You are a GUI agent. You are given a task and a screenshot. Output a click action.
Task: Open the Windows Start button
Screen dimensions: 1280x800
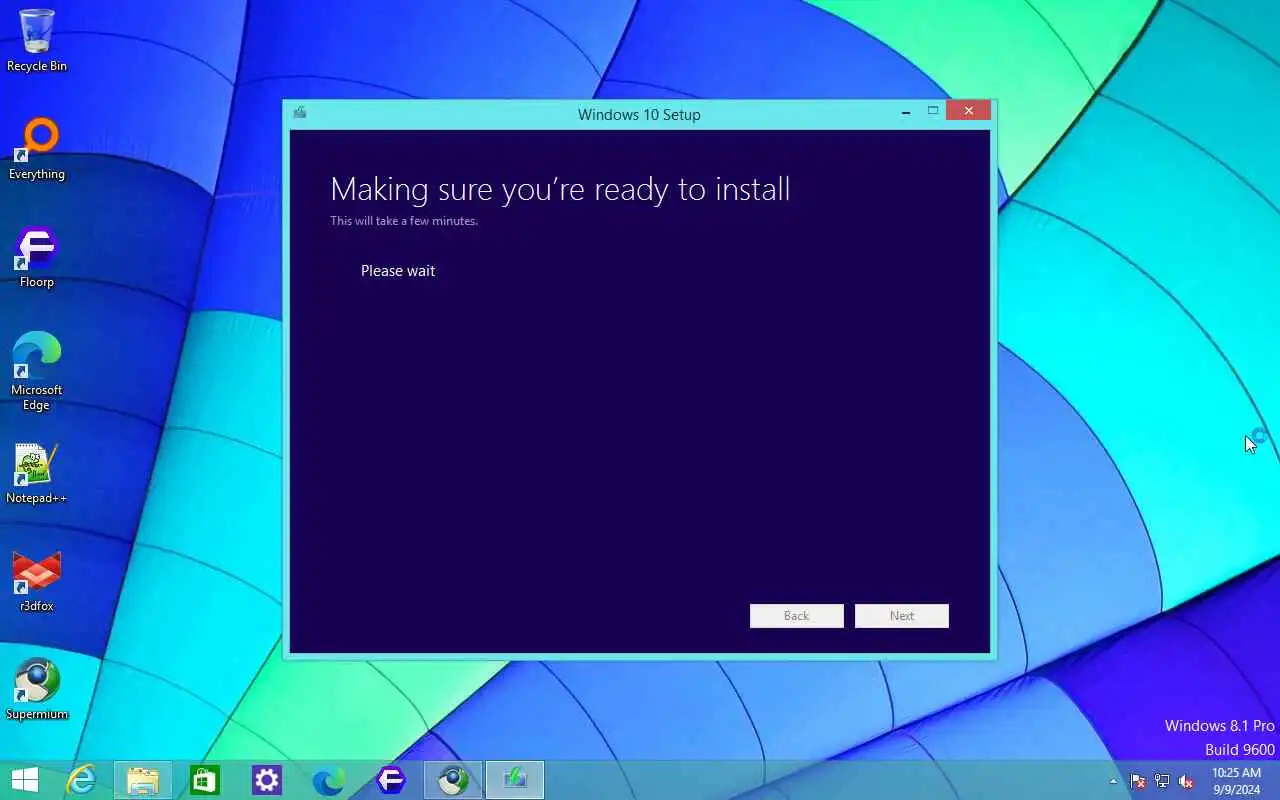pyautogui.click(x=24, y=780)
